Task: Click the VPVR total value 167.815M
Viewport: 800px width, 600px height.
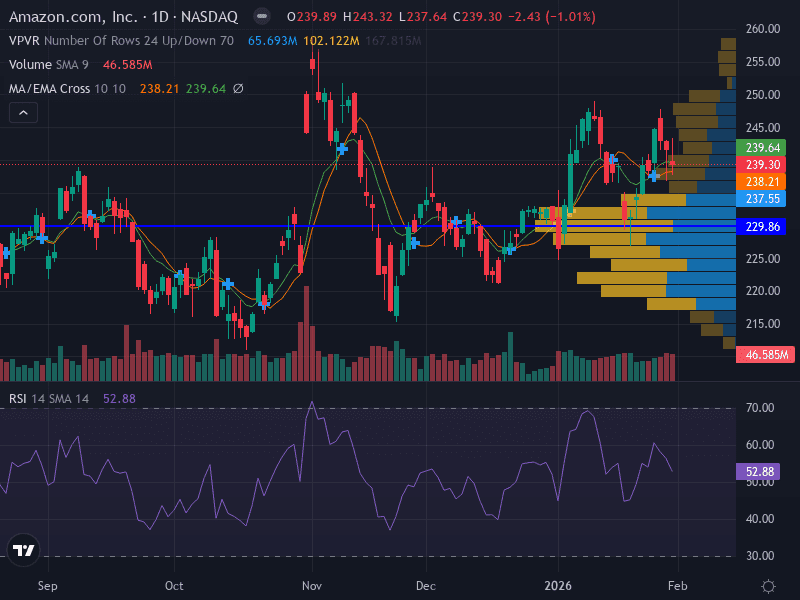Action: pyautogui.click(x=393, y=41)
